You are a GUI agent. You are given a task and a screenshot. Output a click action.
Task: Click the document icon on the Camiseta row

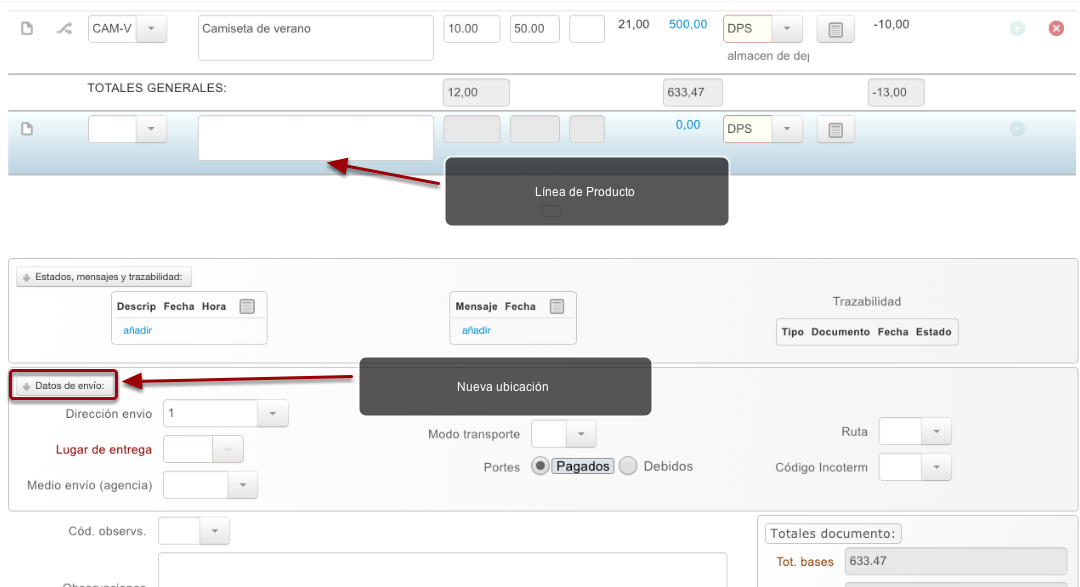point(27,28)
